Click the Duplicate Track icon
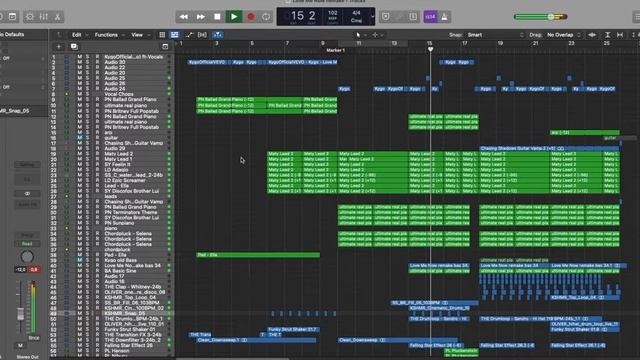Viewport: 640px width, 360px height. point(74,47)
